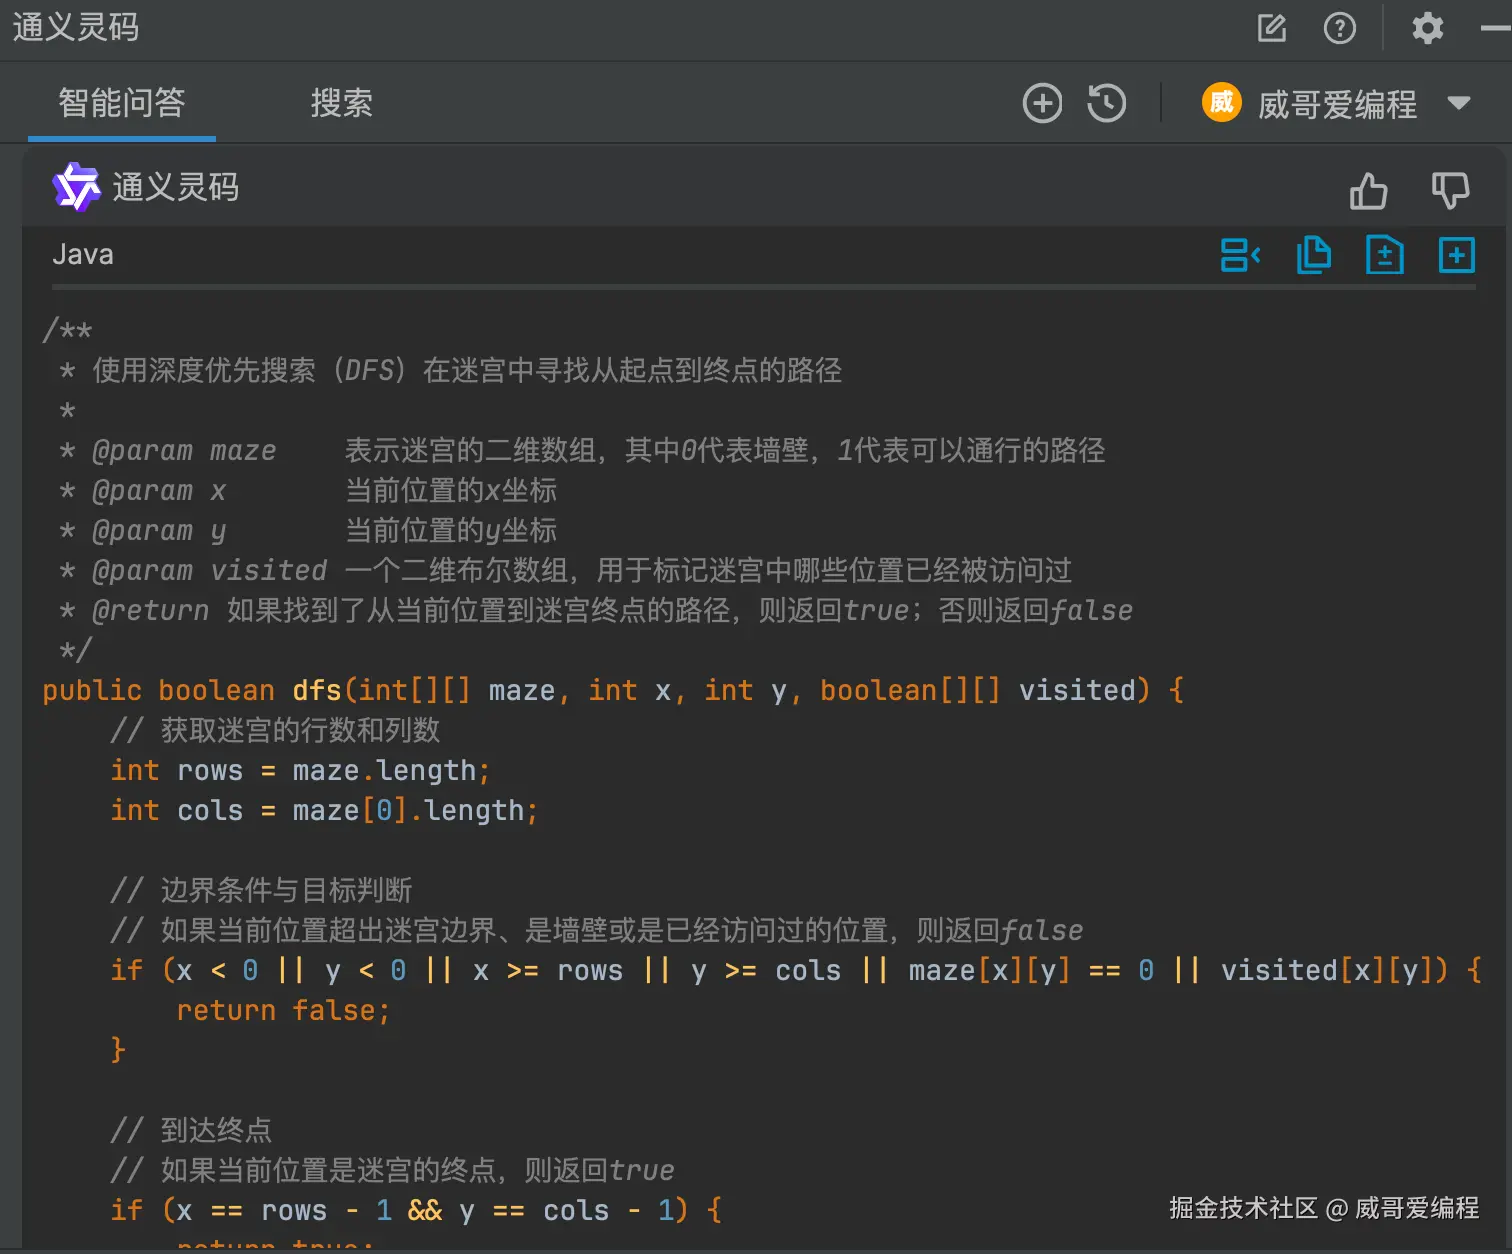Add code to new file icon
The width and height of the screenshot is (1512, 1254).
click(x=1385, y=255)
